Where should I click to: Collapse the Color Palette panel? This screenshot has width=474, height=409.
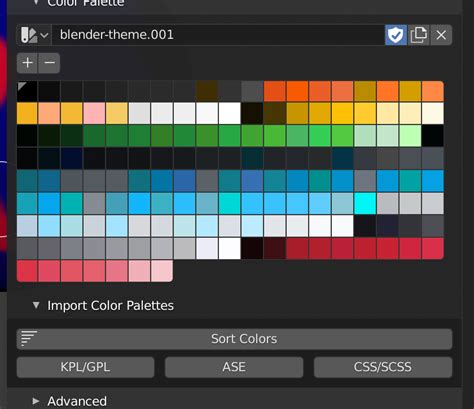tap(36, 3)
